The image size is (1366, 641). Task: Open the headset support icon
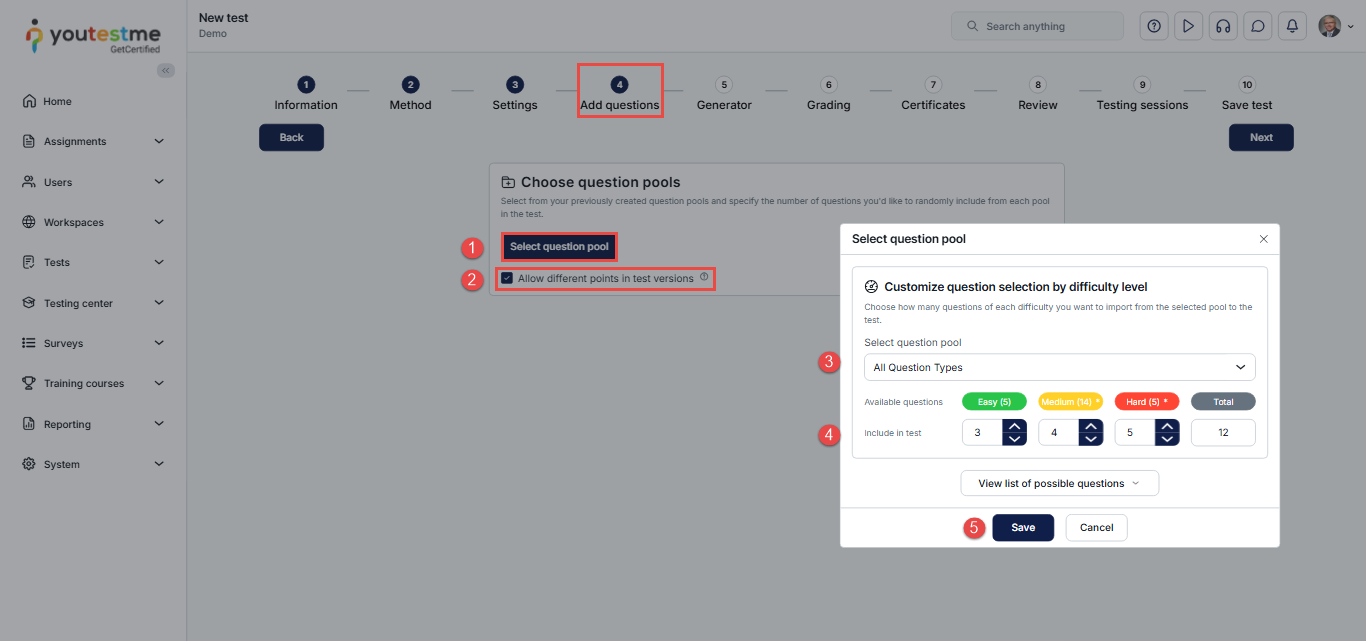(1222, 27)
